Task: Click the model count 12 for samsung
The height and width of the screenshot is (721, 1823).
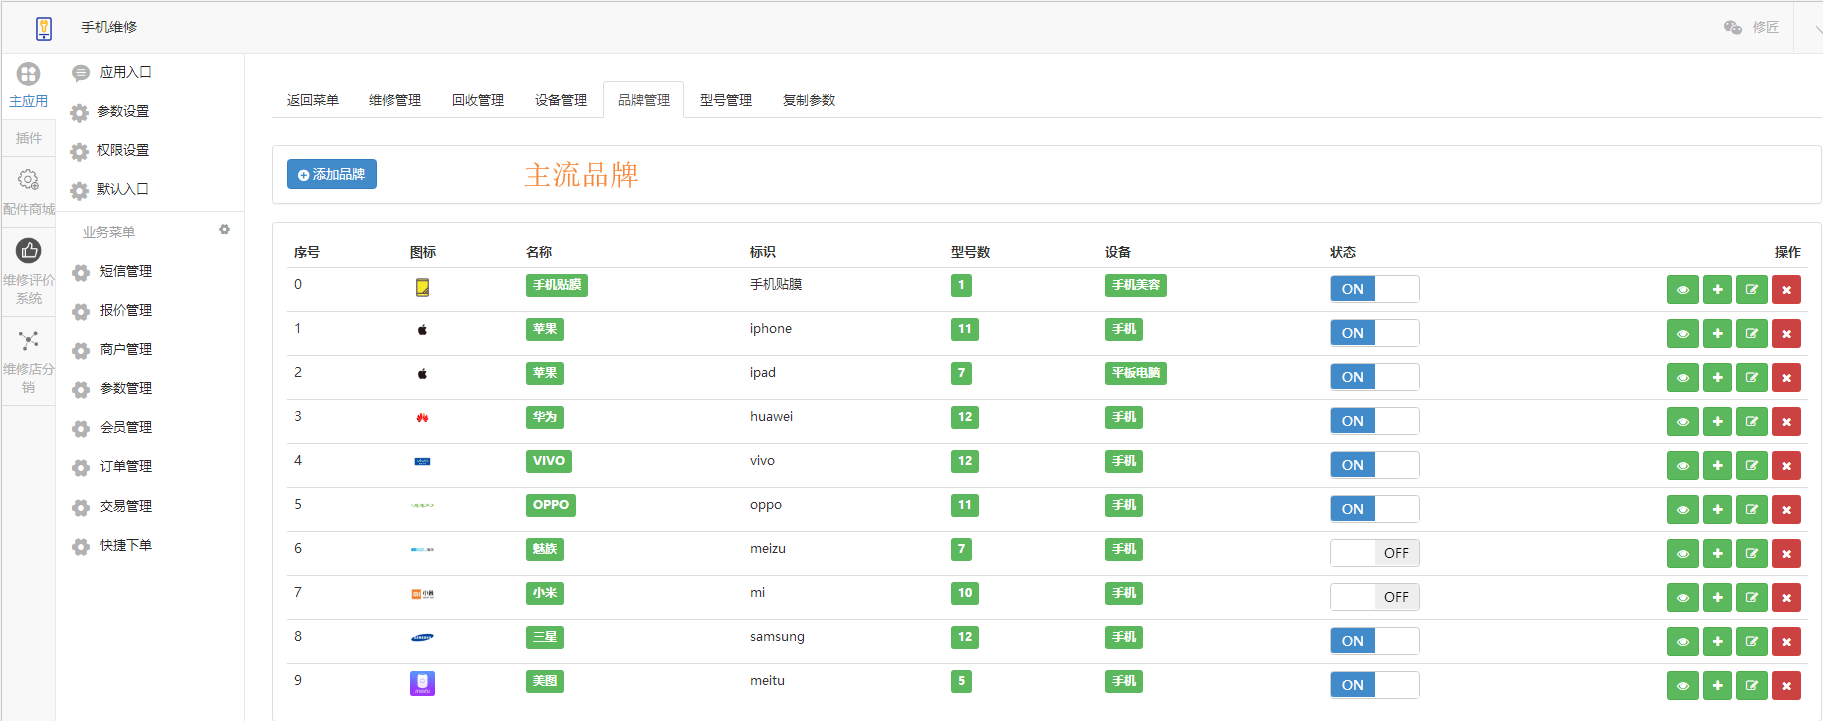Action: coord(965,637)
